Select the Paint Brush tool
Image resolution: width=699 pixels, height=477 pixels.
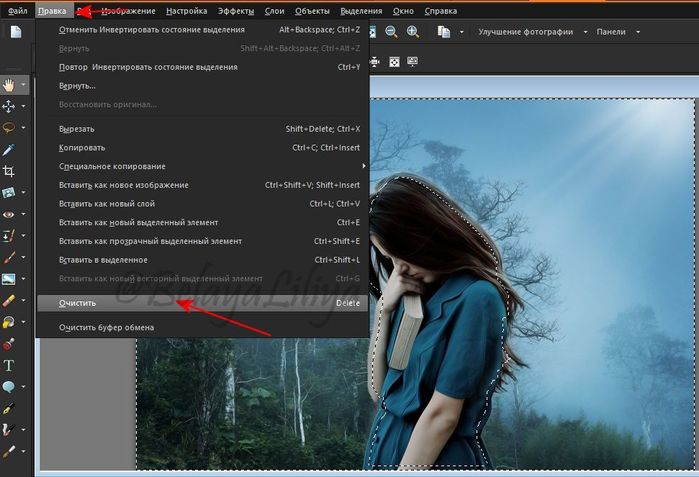coord(8,257)
